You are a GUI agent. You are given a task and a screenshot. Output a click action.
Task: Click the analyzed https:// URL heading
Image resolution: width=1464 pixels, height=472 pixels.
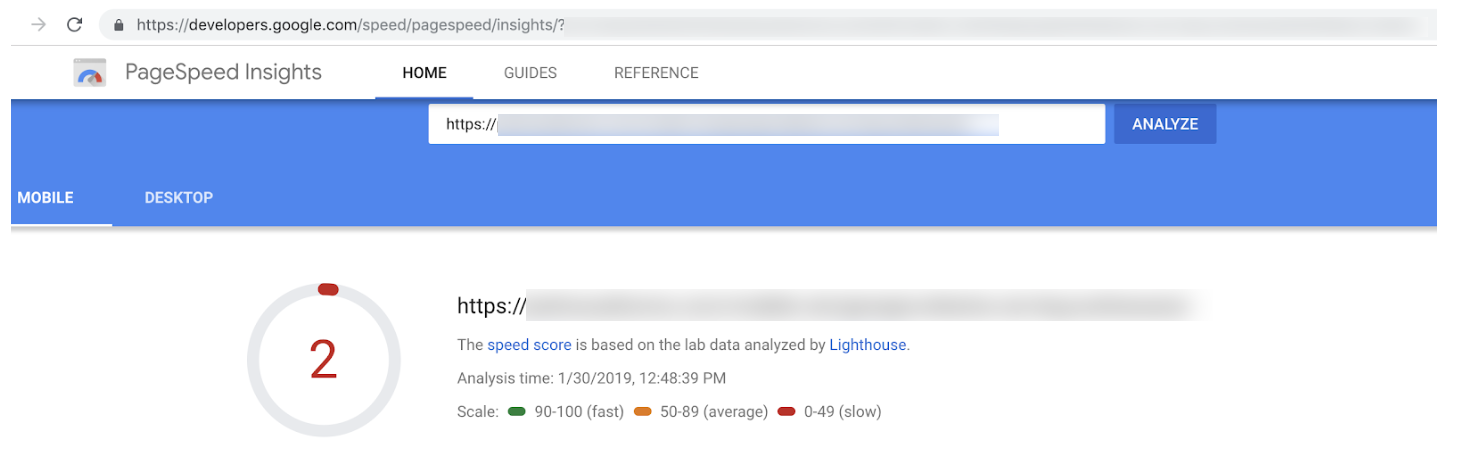pyautogui.click(x=825, y=306)
